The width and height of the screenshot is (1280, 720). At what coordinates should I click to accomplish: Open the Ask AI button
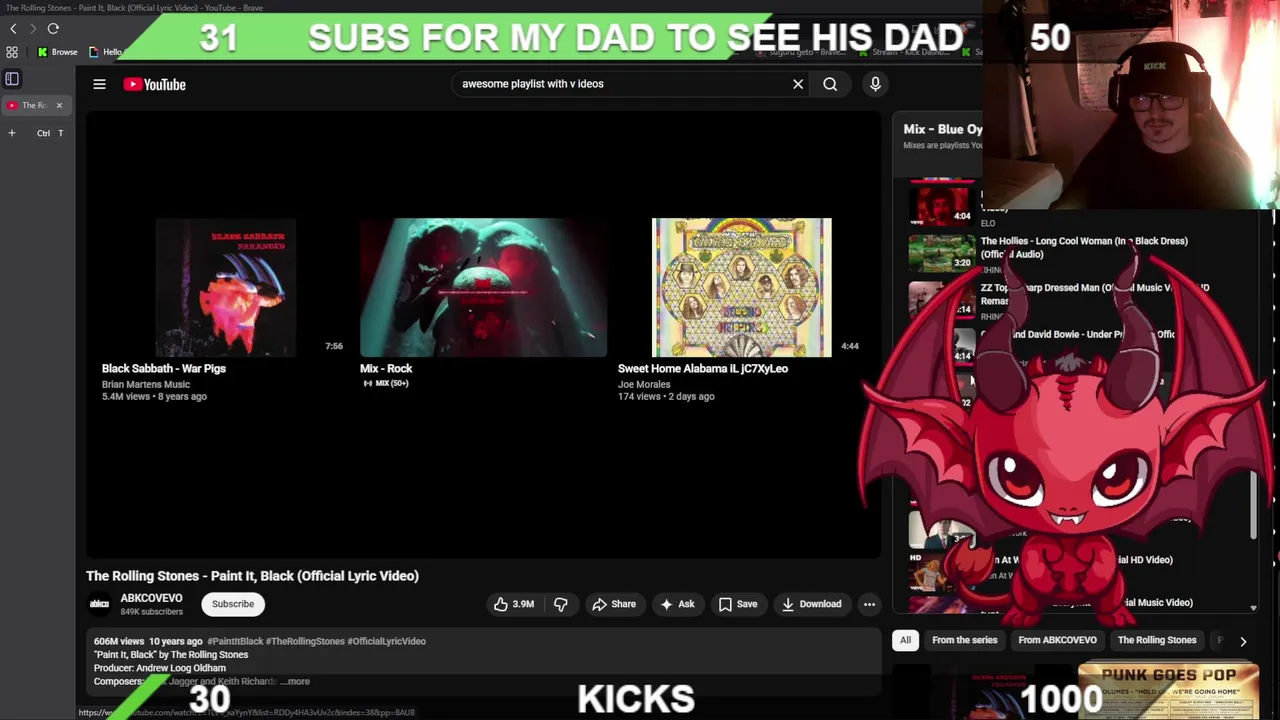pos(677,604)
